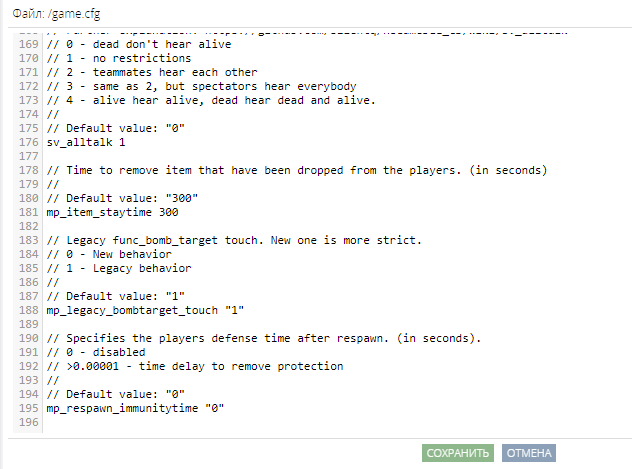Click the mp_legacy_bombtarget_touch "1" line
Screen dimensions: 632x469
click(145, 310)
